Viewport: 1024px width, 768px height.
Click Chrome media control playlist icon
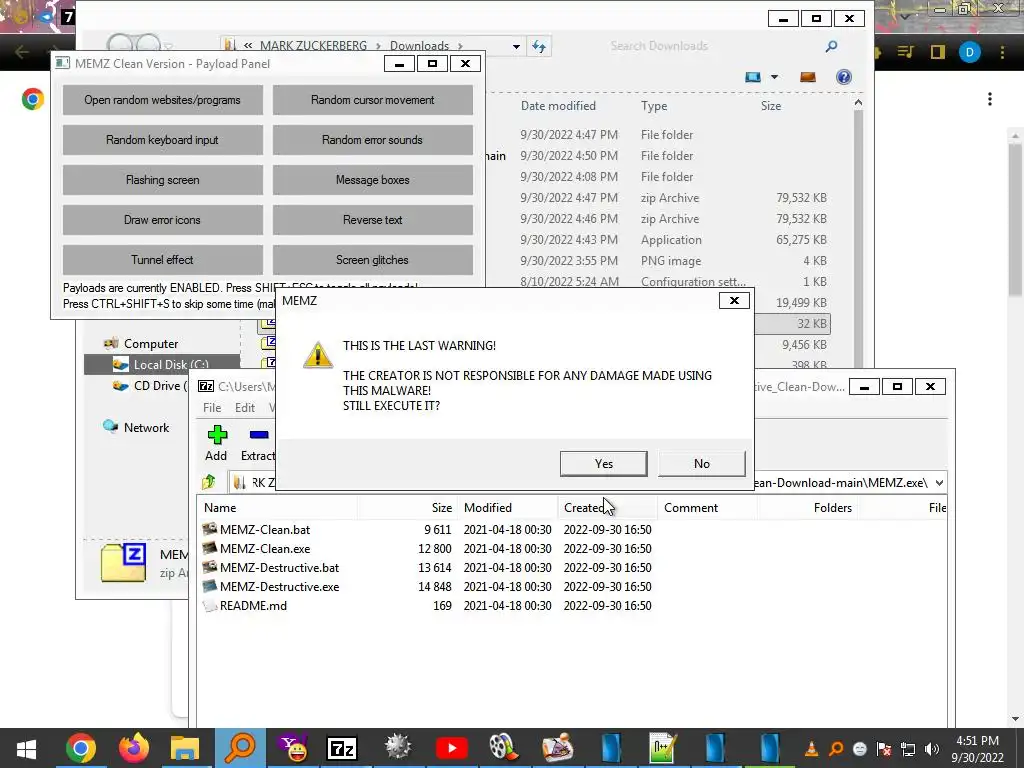(x=905, y=52)
